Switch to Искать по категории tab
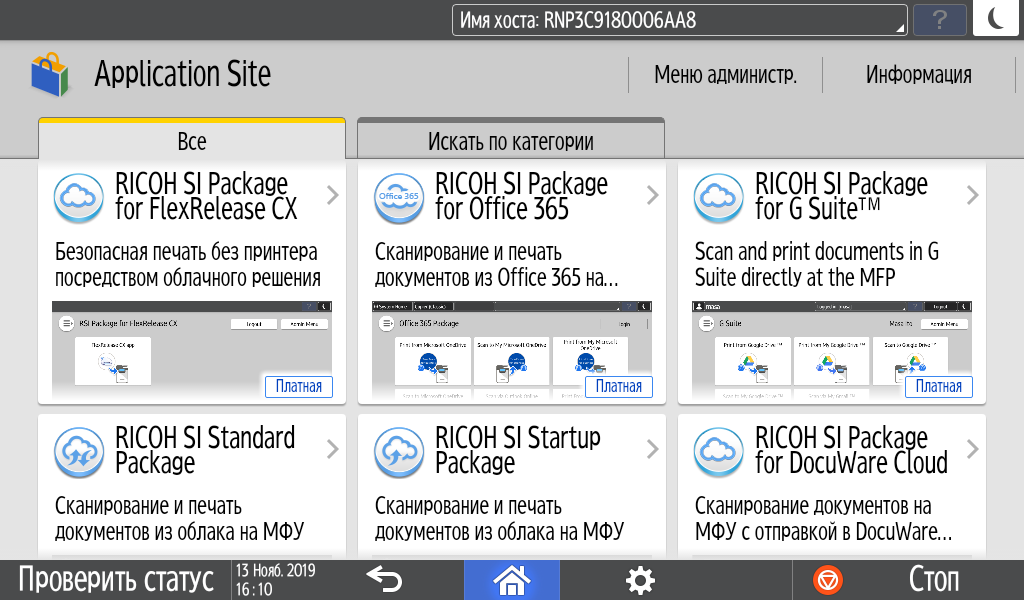The height and width of the screenshot is (600, 1024). point(511,139)
